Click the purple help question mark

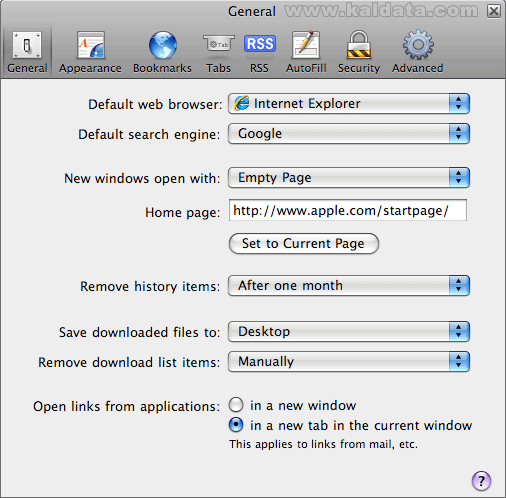(x=481, y=481)
